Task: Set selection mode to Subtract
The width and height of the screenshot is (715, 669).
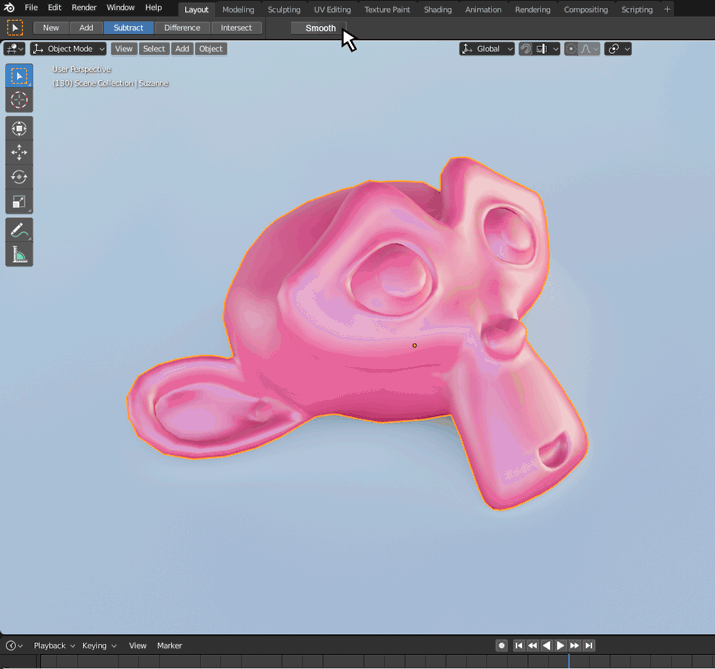Action: pos(128,28)
